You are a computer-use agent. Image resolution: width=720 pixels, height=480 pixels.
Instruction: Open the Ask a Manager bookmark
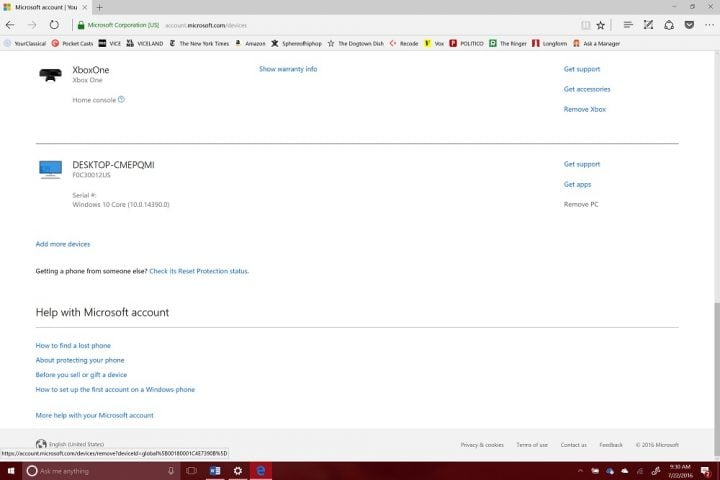[597, 44]
